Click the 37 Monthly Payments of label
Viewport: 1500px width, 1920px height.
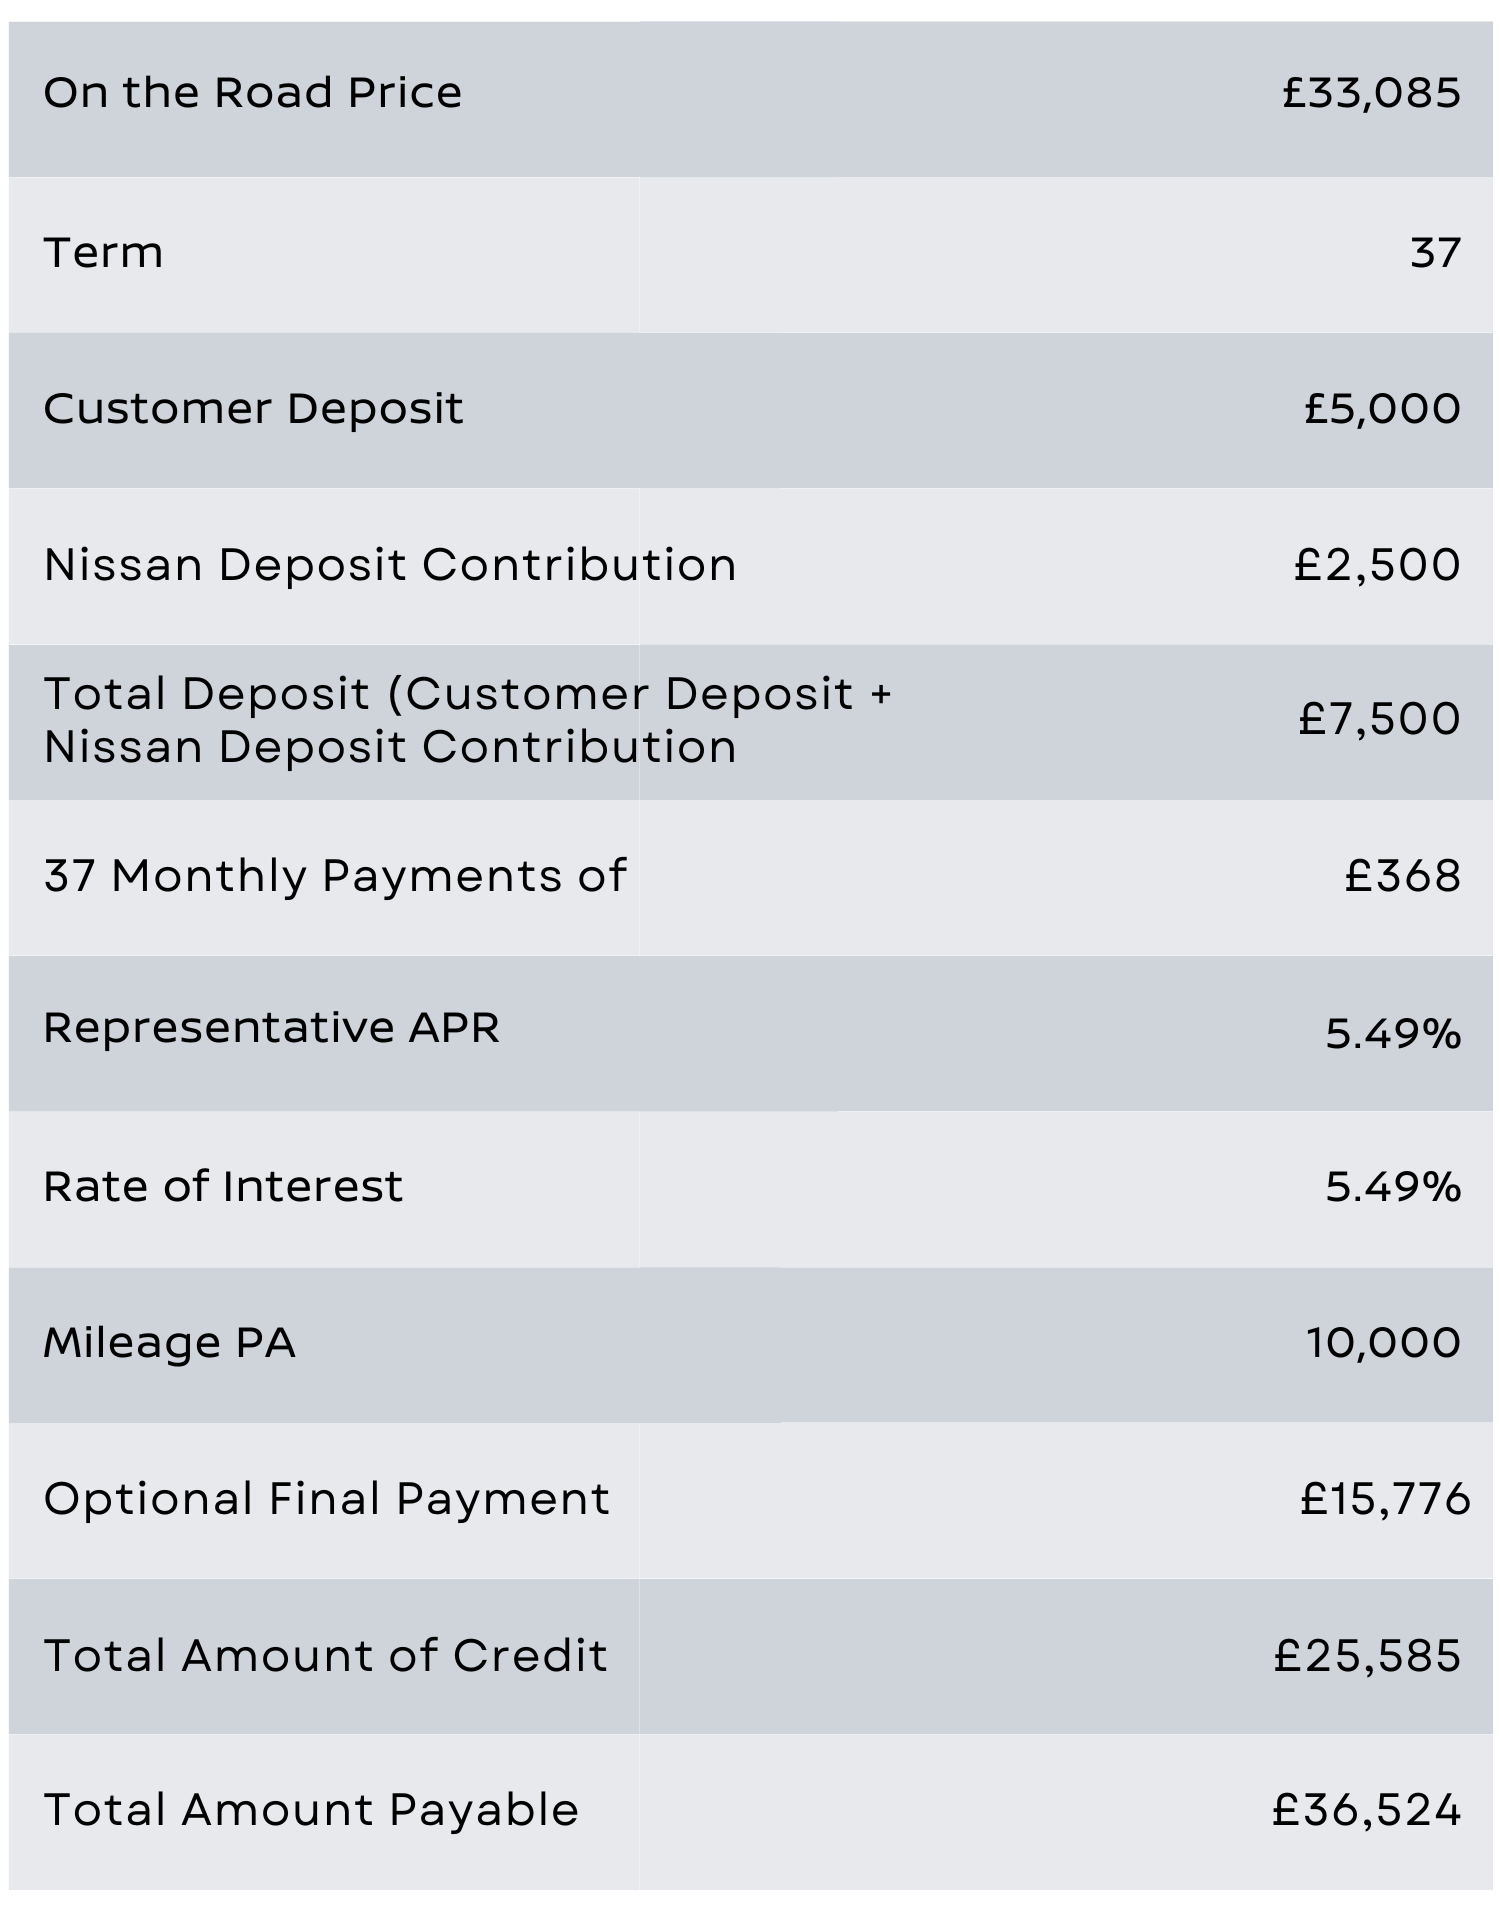335,876
